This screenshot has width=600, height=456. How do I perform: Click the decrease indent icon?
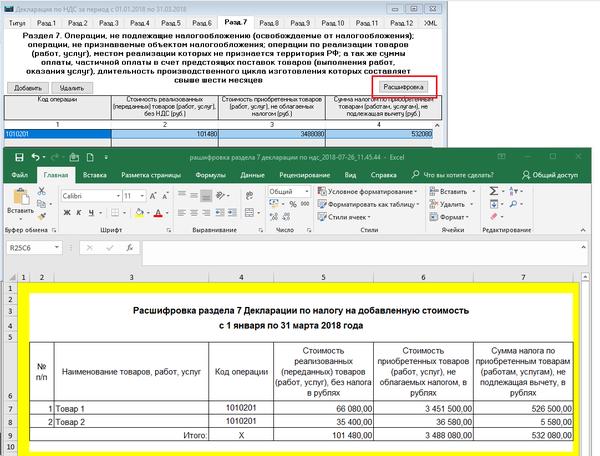click(220, 213)
